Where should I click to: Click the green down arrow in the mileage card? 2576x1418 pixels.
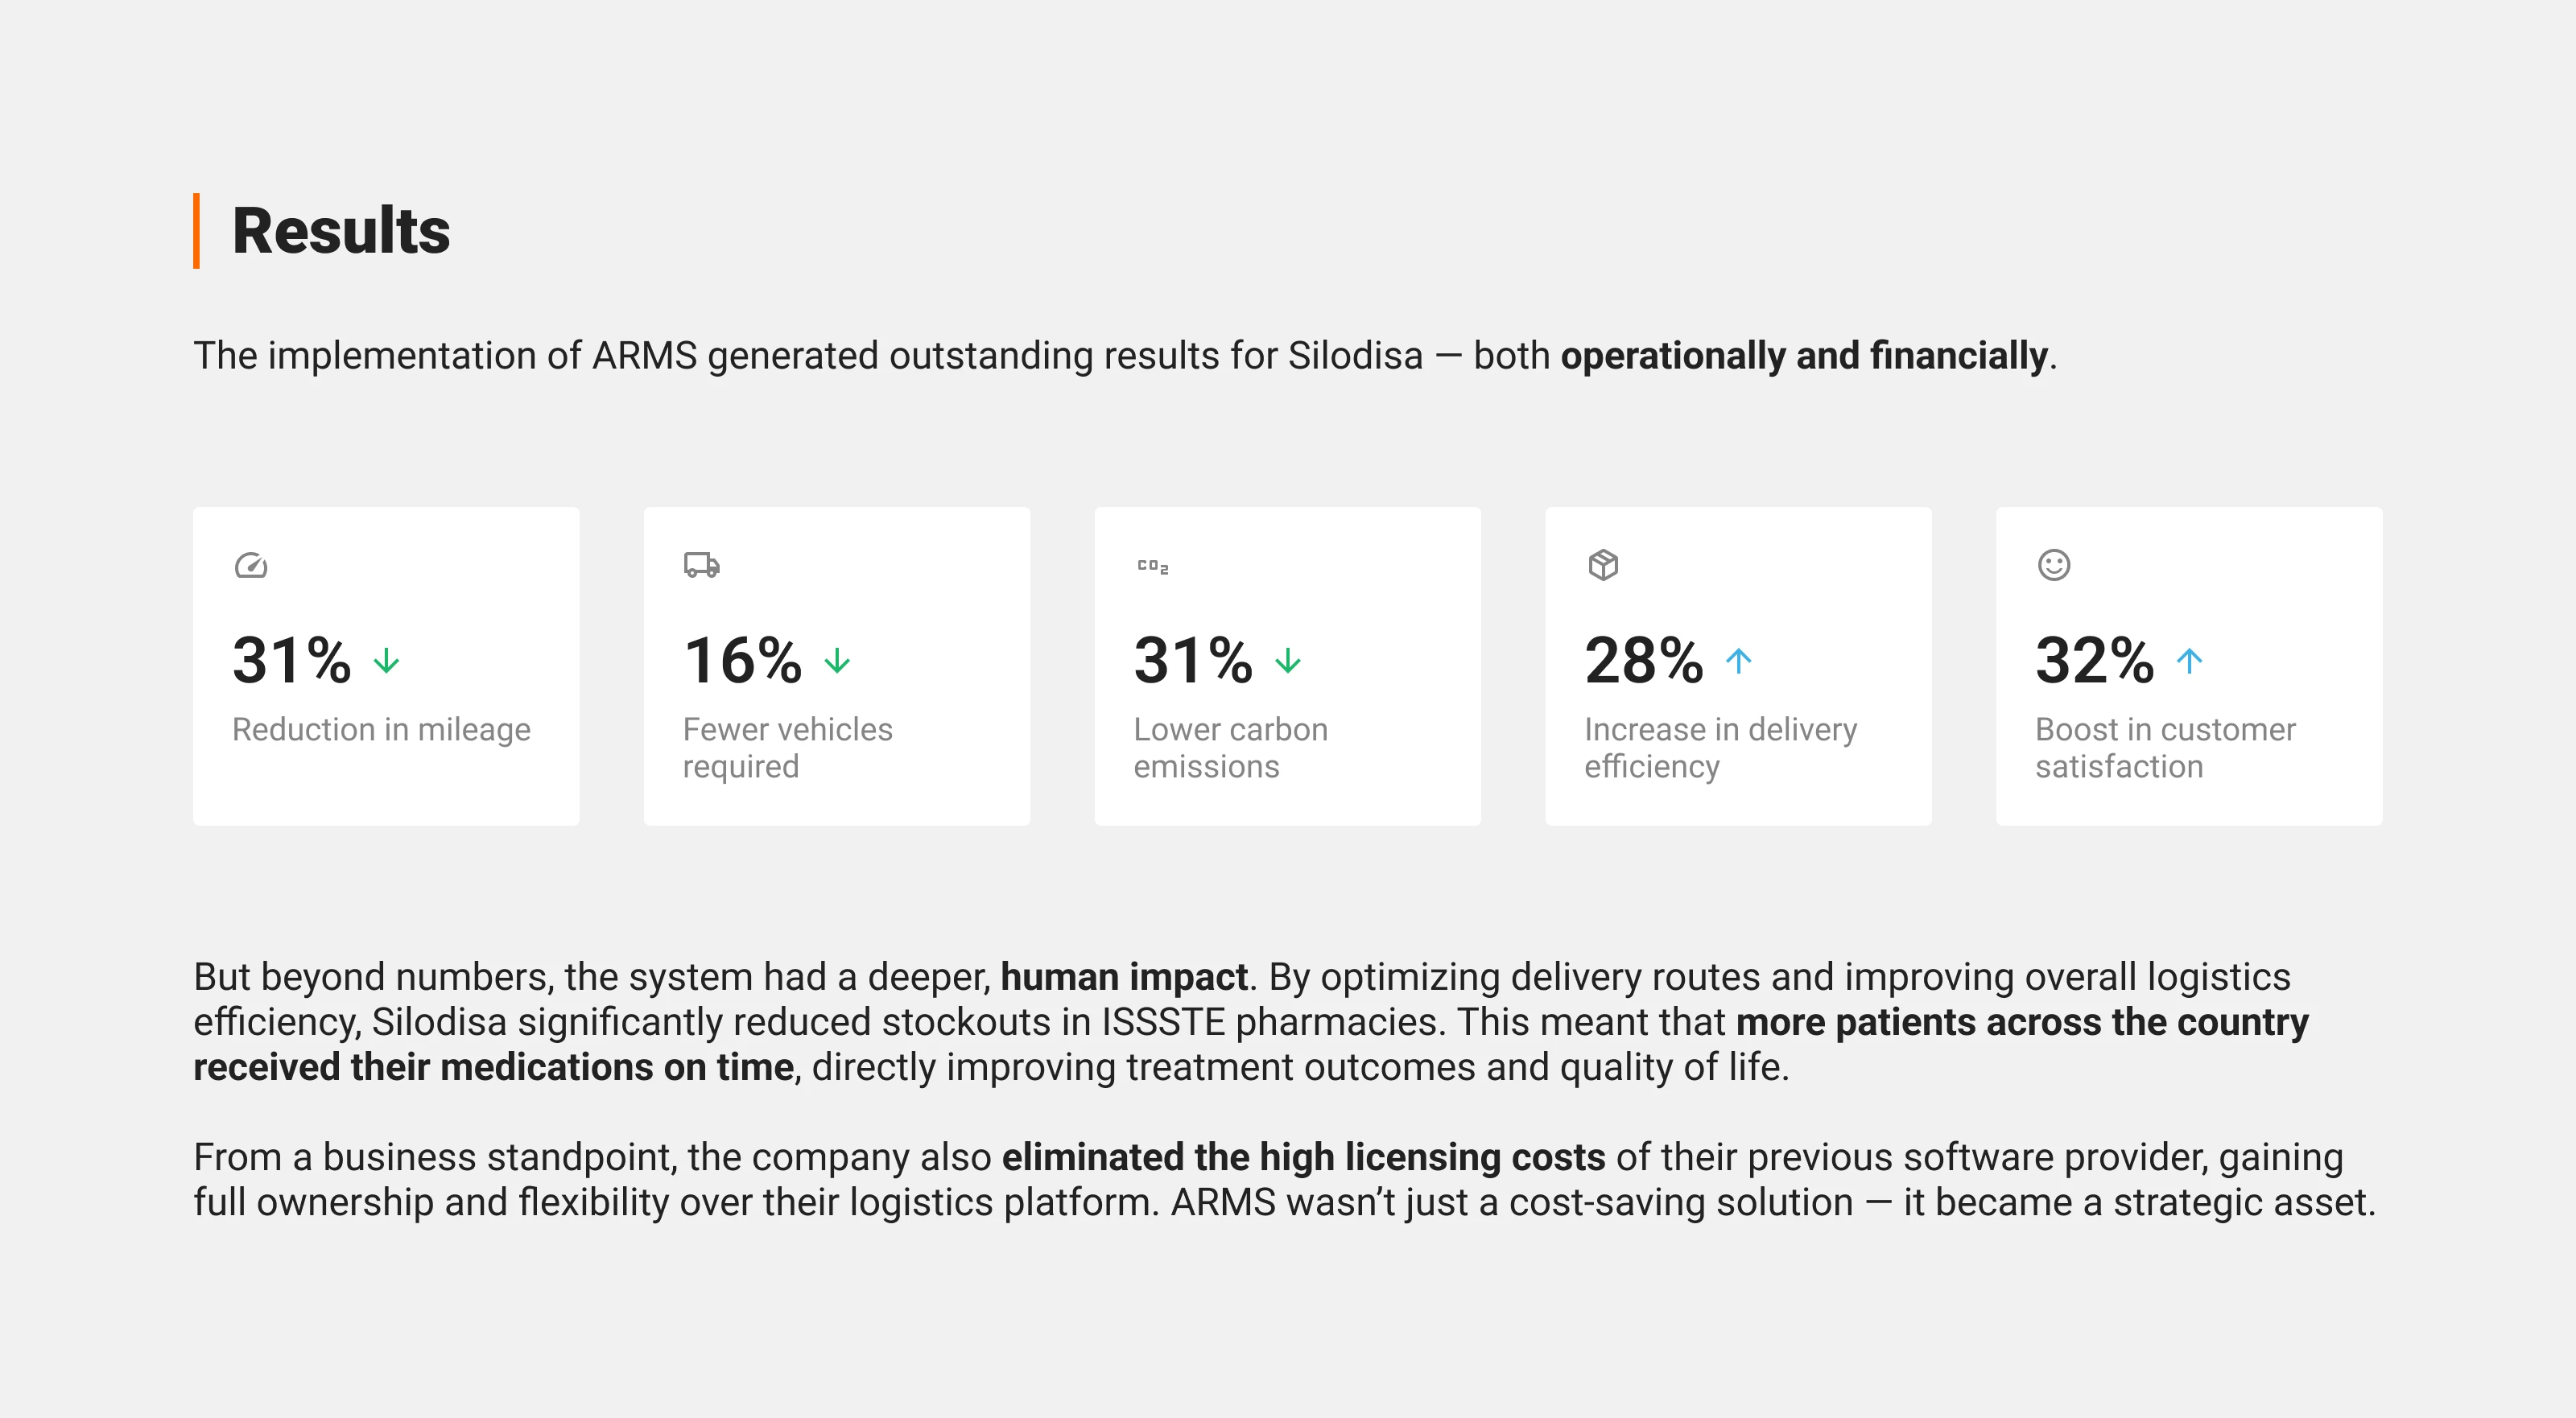tap(386, 661)
